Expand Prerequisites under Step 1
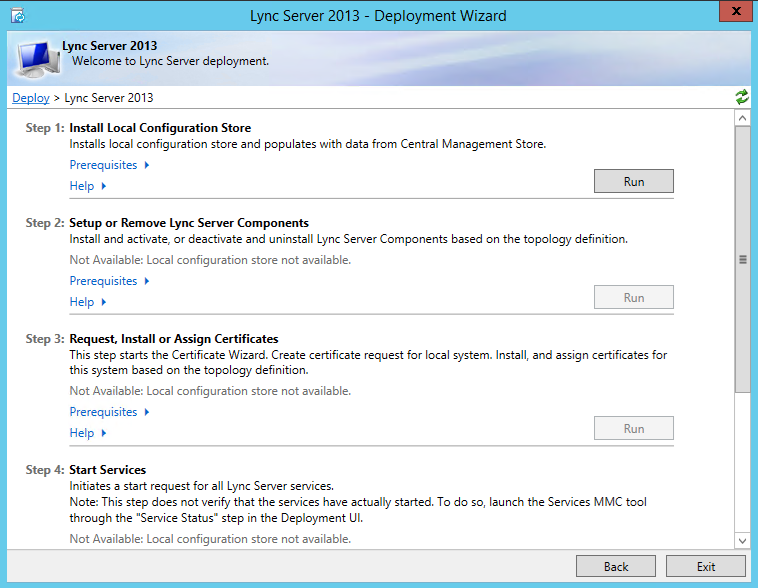Viewport: 758px width, 588px height. click(109, 165)
